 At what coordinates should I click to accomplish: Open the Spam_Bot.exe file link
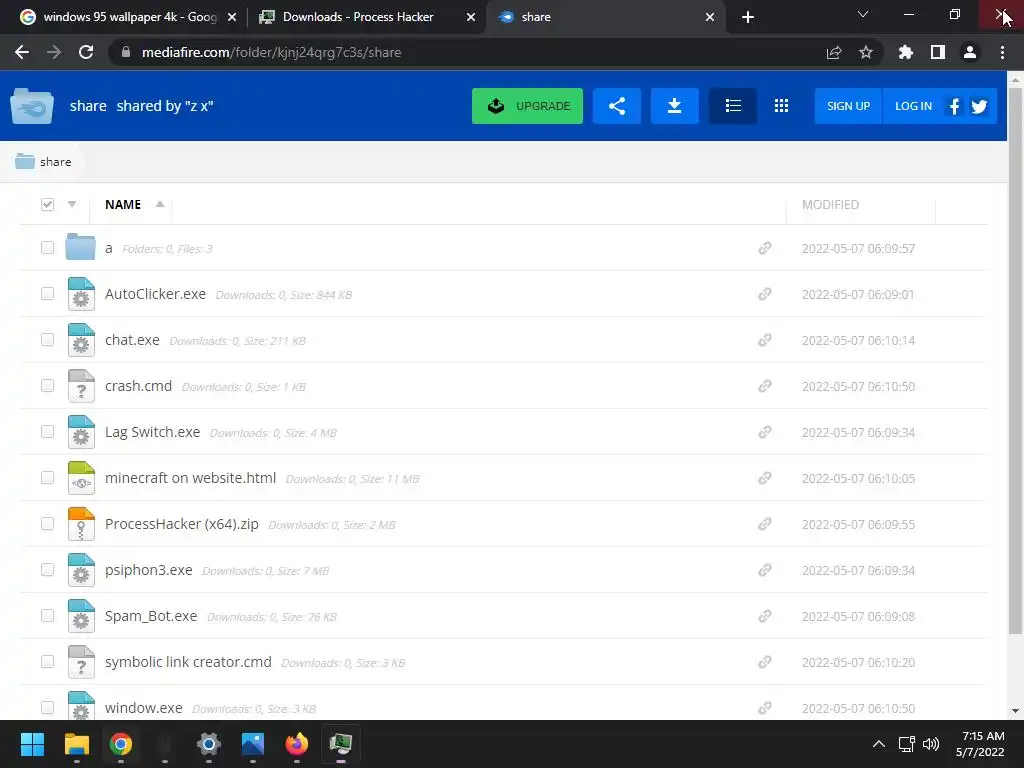151,616
